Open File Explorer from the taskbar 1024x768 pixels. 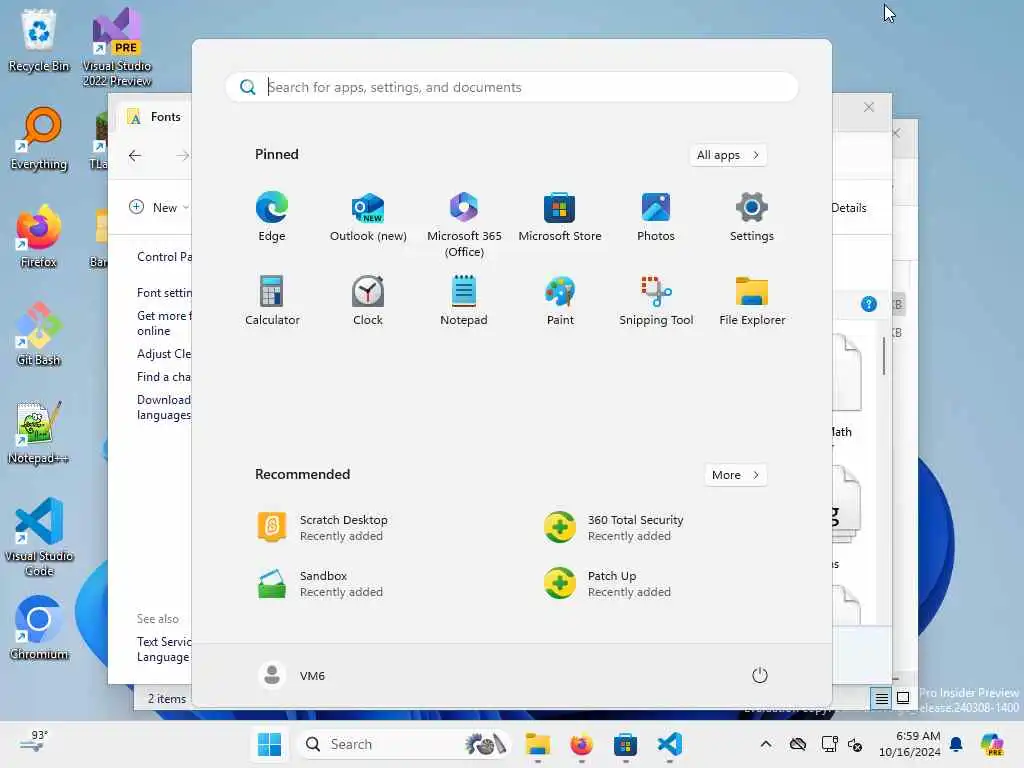coord(537,744)
